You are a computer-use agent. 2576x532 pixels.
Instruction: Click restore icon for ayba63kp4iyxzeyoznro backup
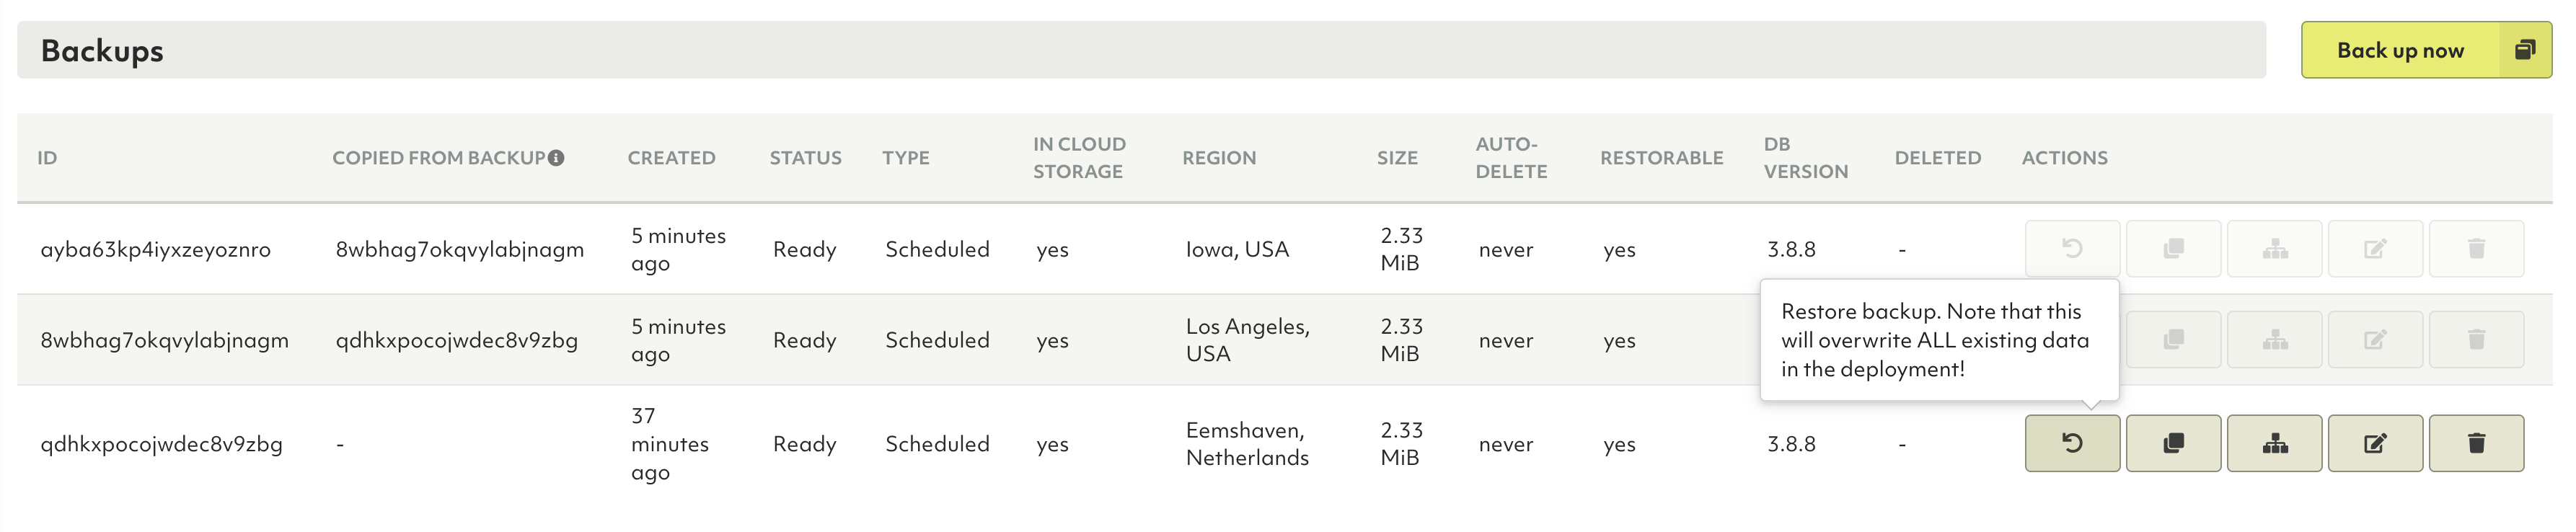point(2072,248)
